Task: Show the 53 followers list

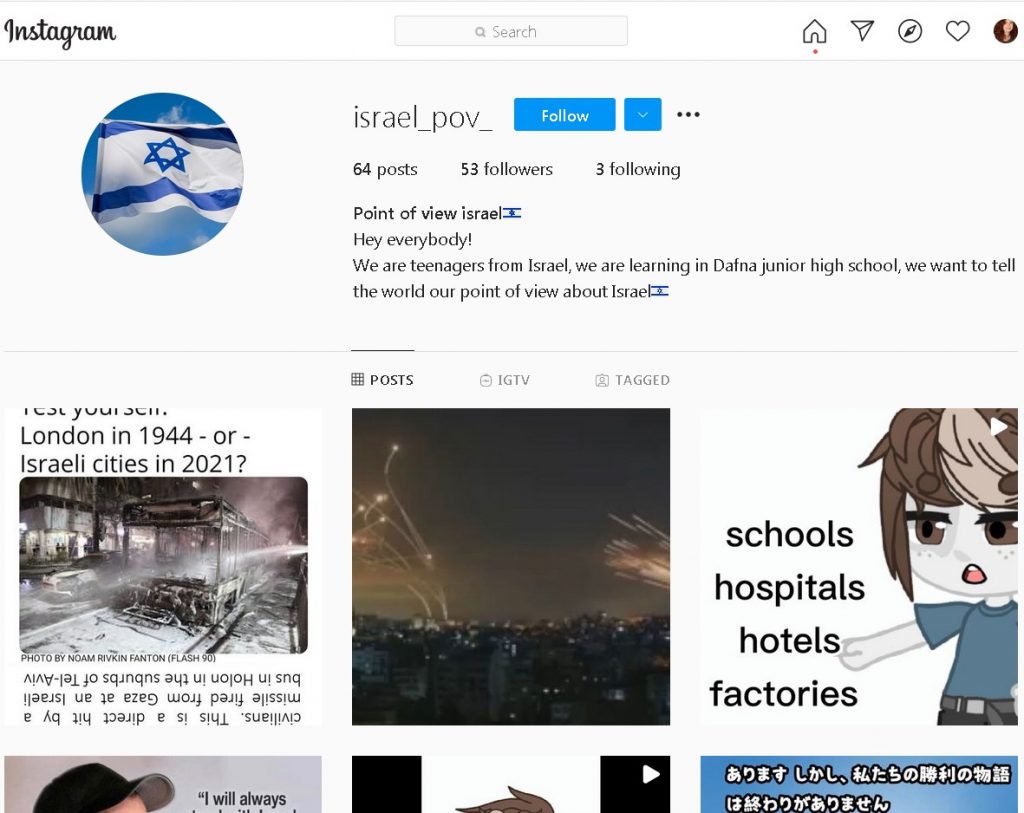Action: [x=507, y=169]
